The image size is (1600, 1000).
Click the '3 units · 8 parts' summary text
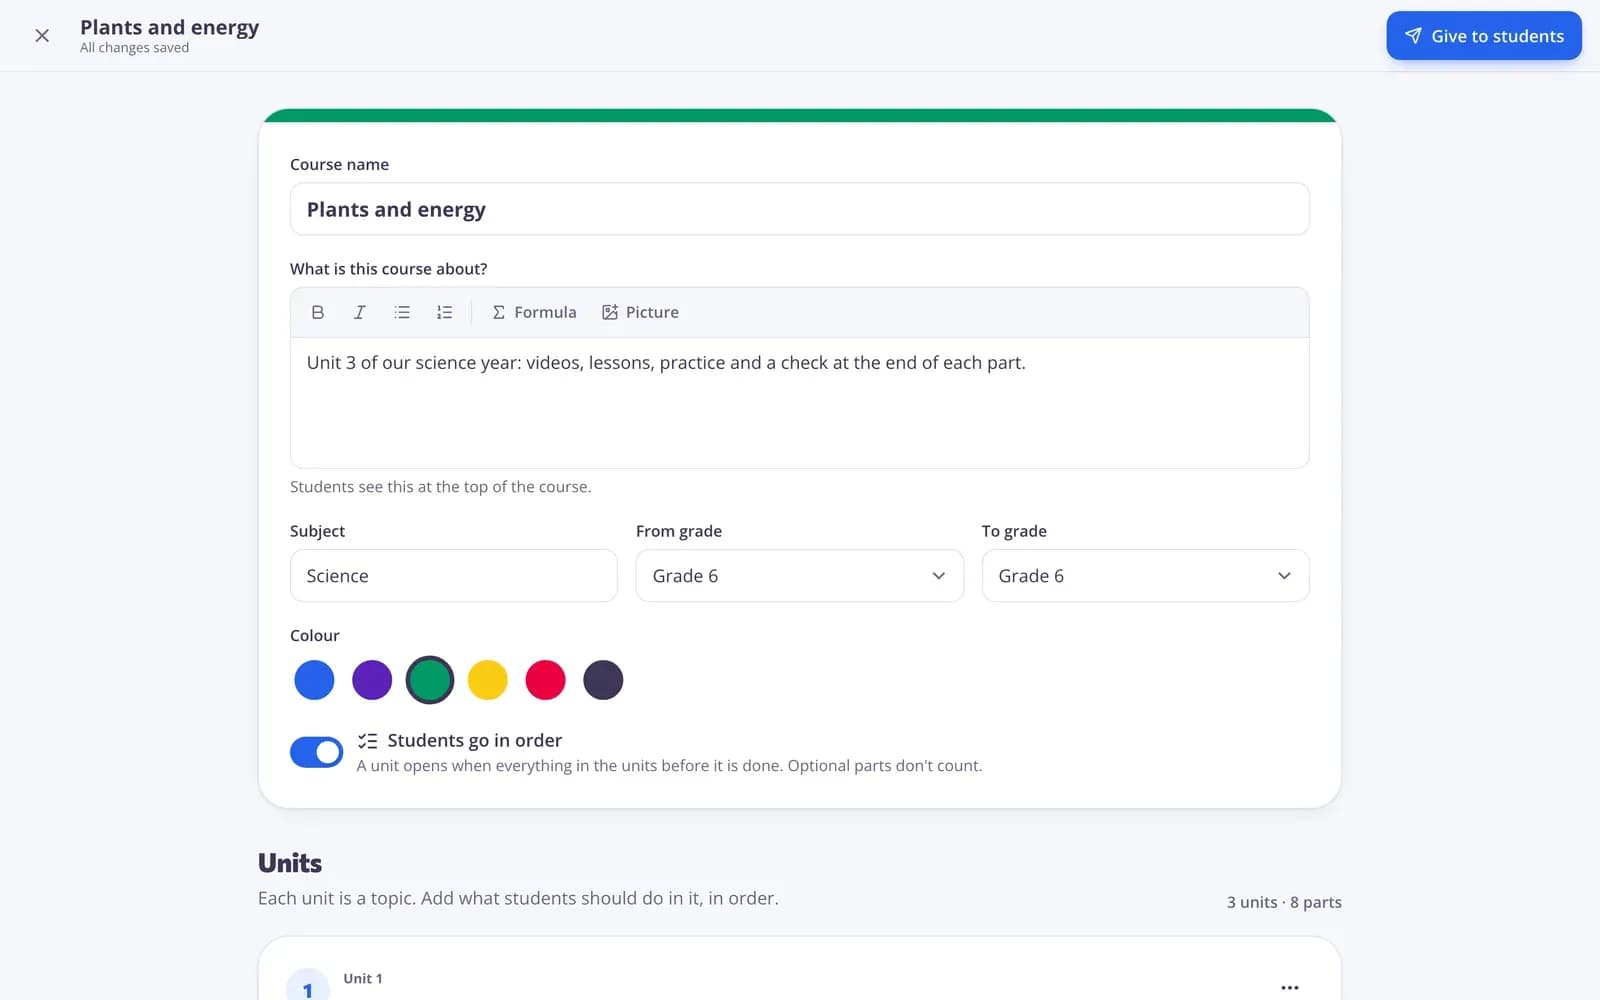(x=1284, y=902)
